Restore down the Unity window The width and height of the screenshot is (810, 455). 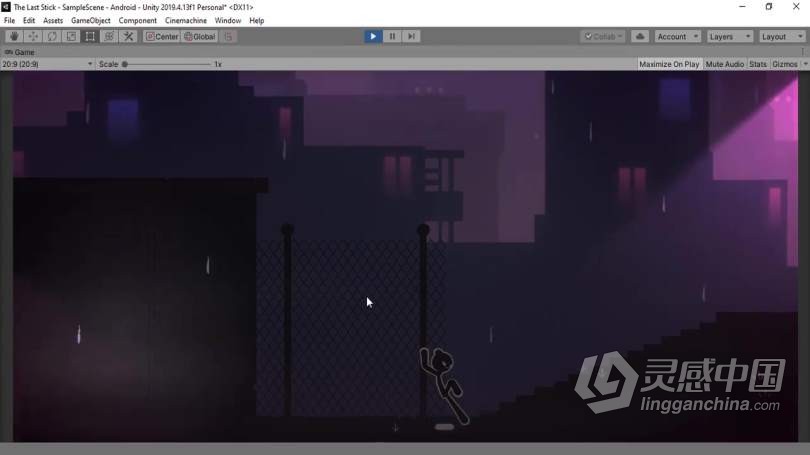coord(769,7)
